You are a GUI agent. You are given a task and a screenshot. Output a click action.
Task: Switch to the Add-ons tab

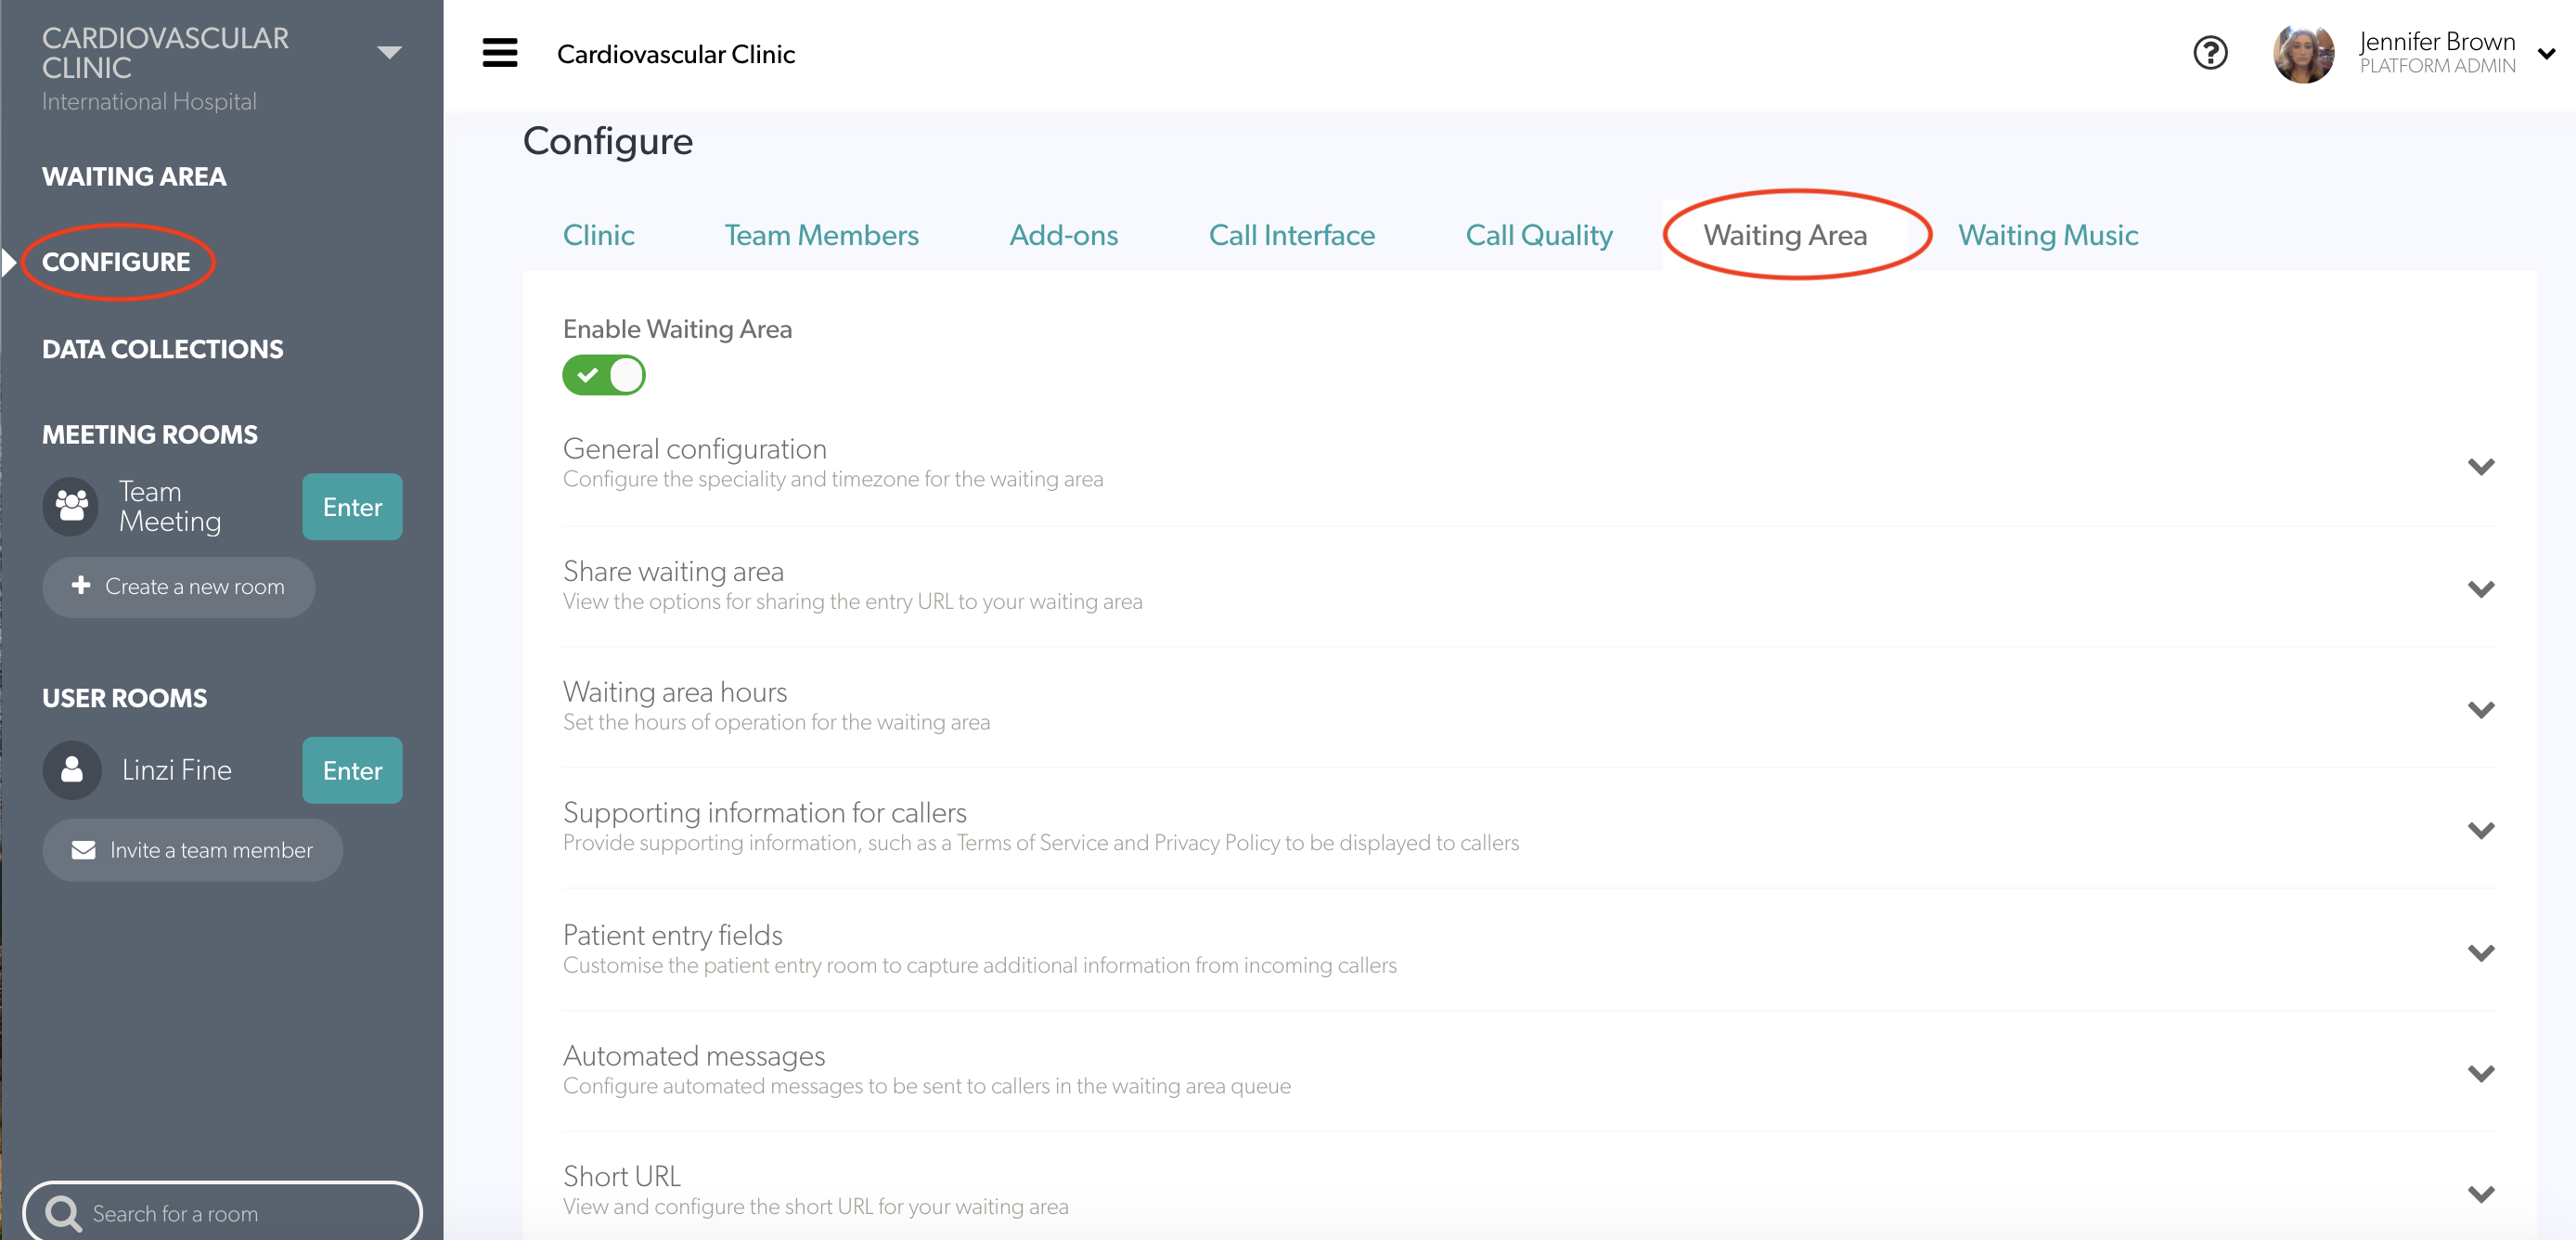(1063, 235)
